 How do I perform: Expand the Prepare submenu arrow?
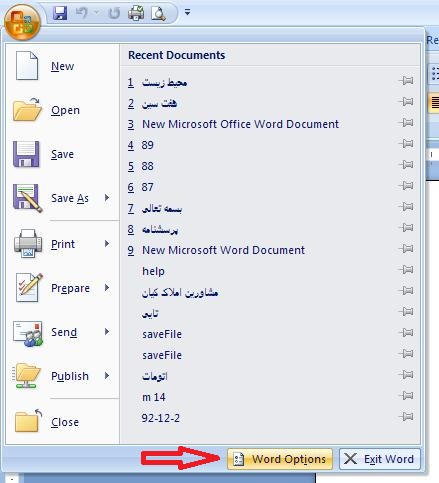point(107,288)
